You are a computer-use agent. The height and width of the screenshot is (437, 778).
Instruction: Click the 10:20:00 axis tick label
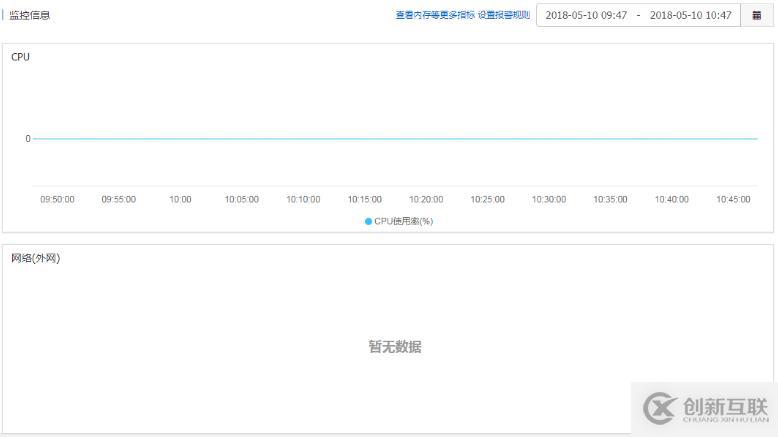tap(426, 199)
